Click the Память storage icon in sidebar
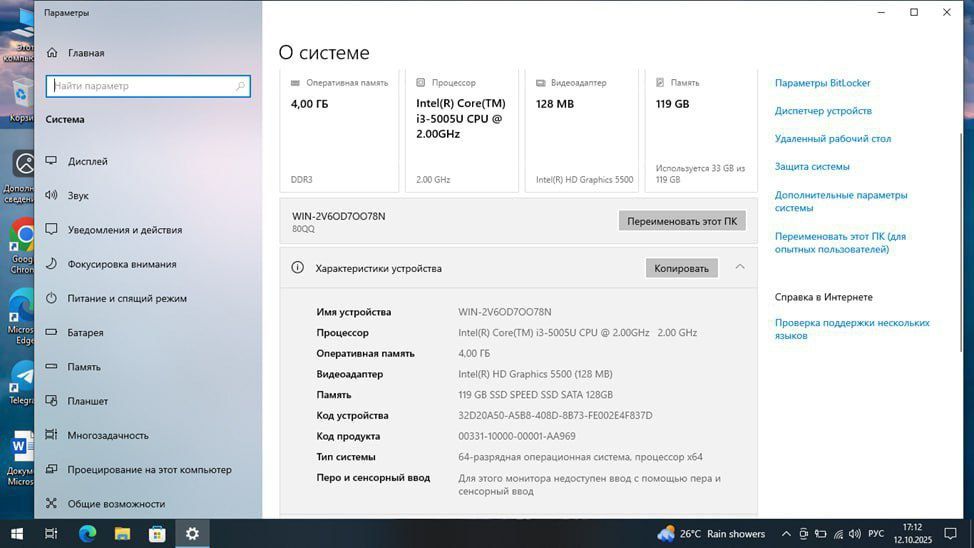This screenshot has height=548, width=974. (x=52, y=367)
